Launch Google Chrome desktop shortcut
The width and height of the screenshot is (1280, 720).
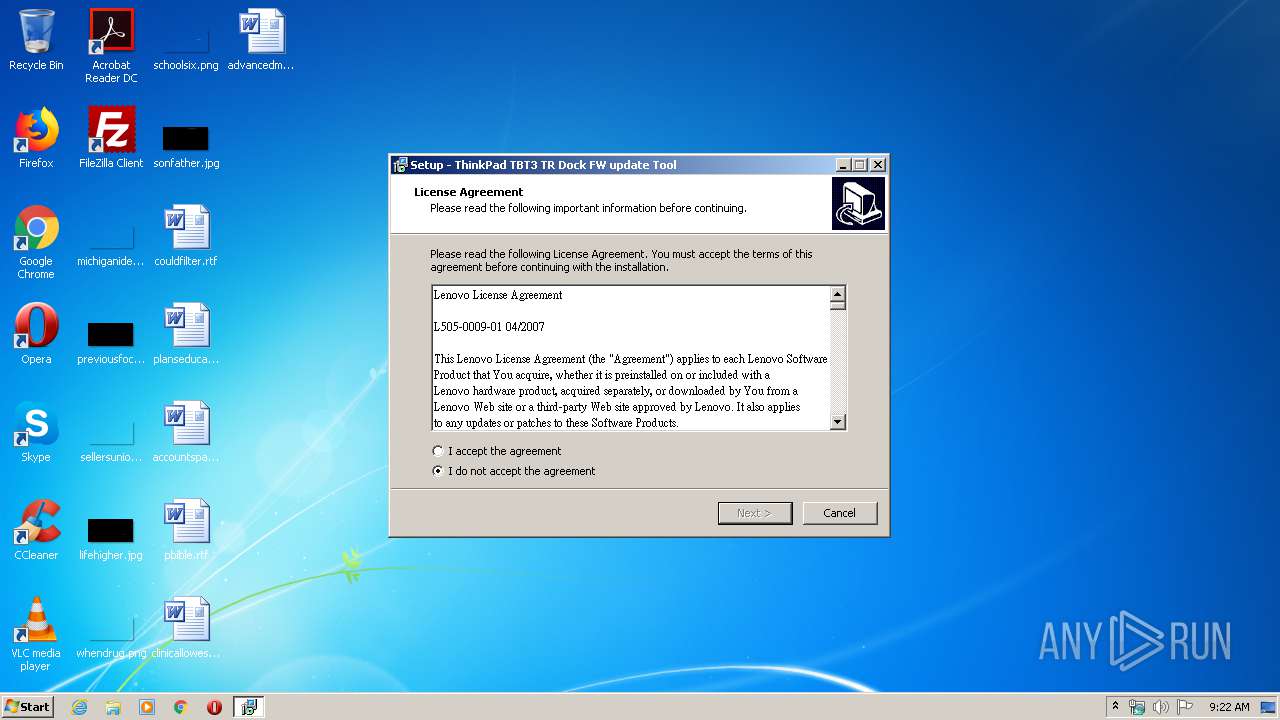coord(36,241)
